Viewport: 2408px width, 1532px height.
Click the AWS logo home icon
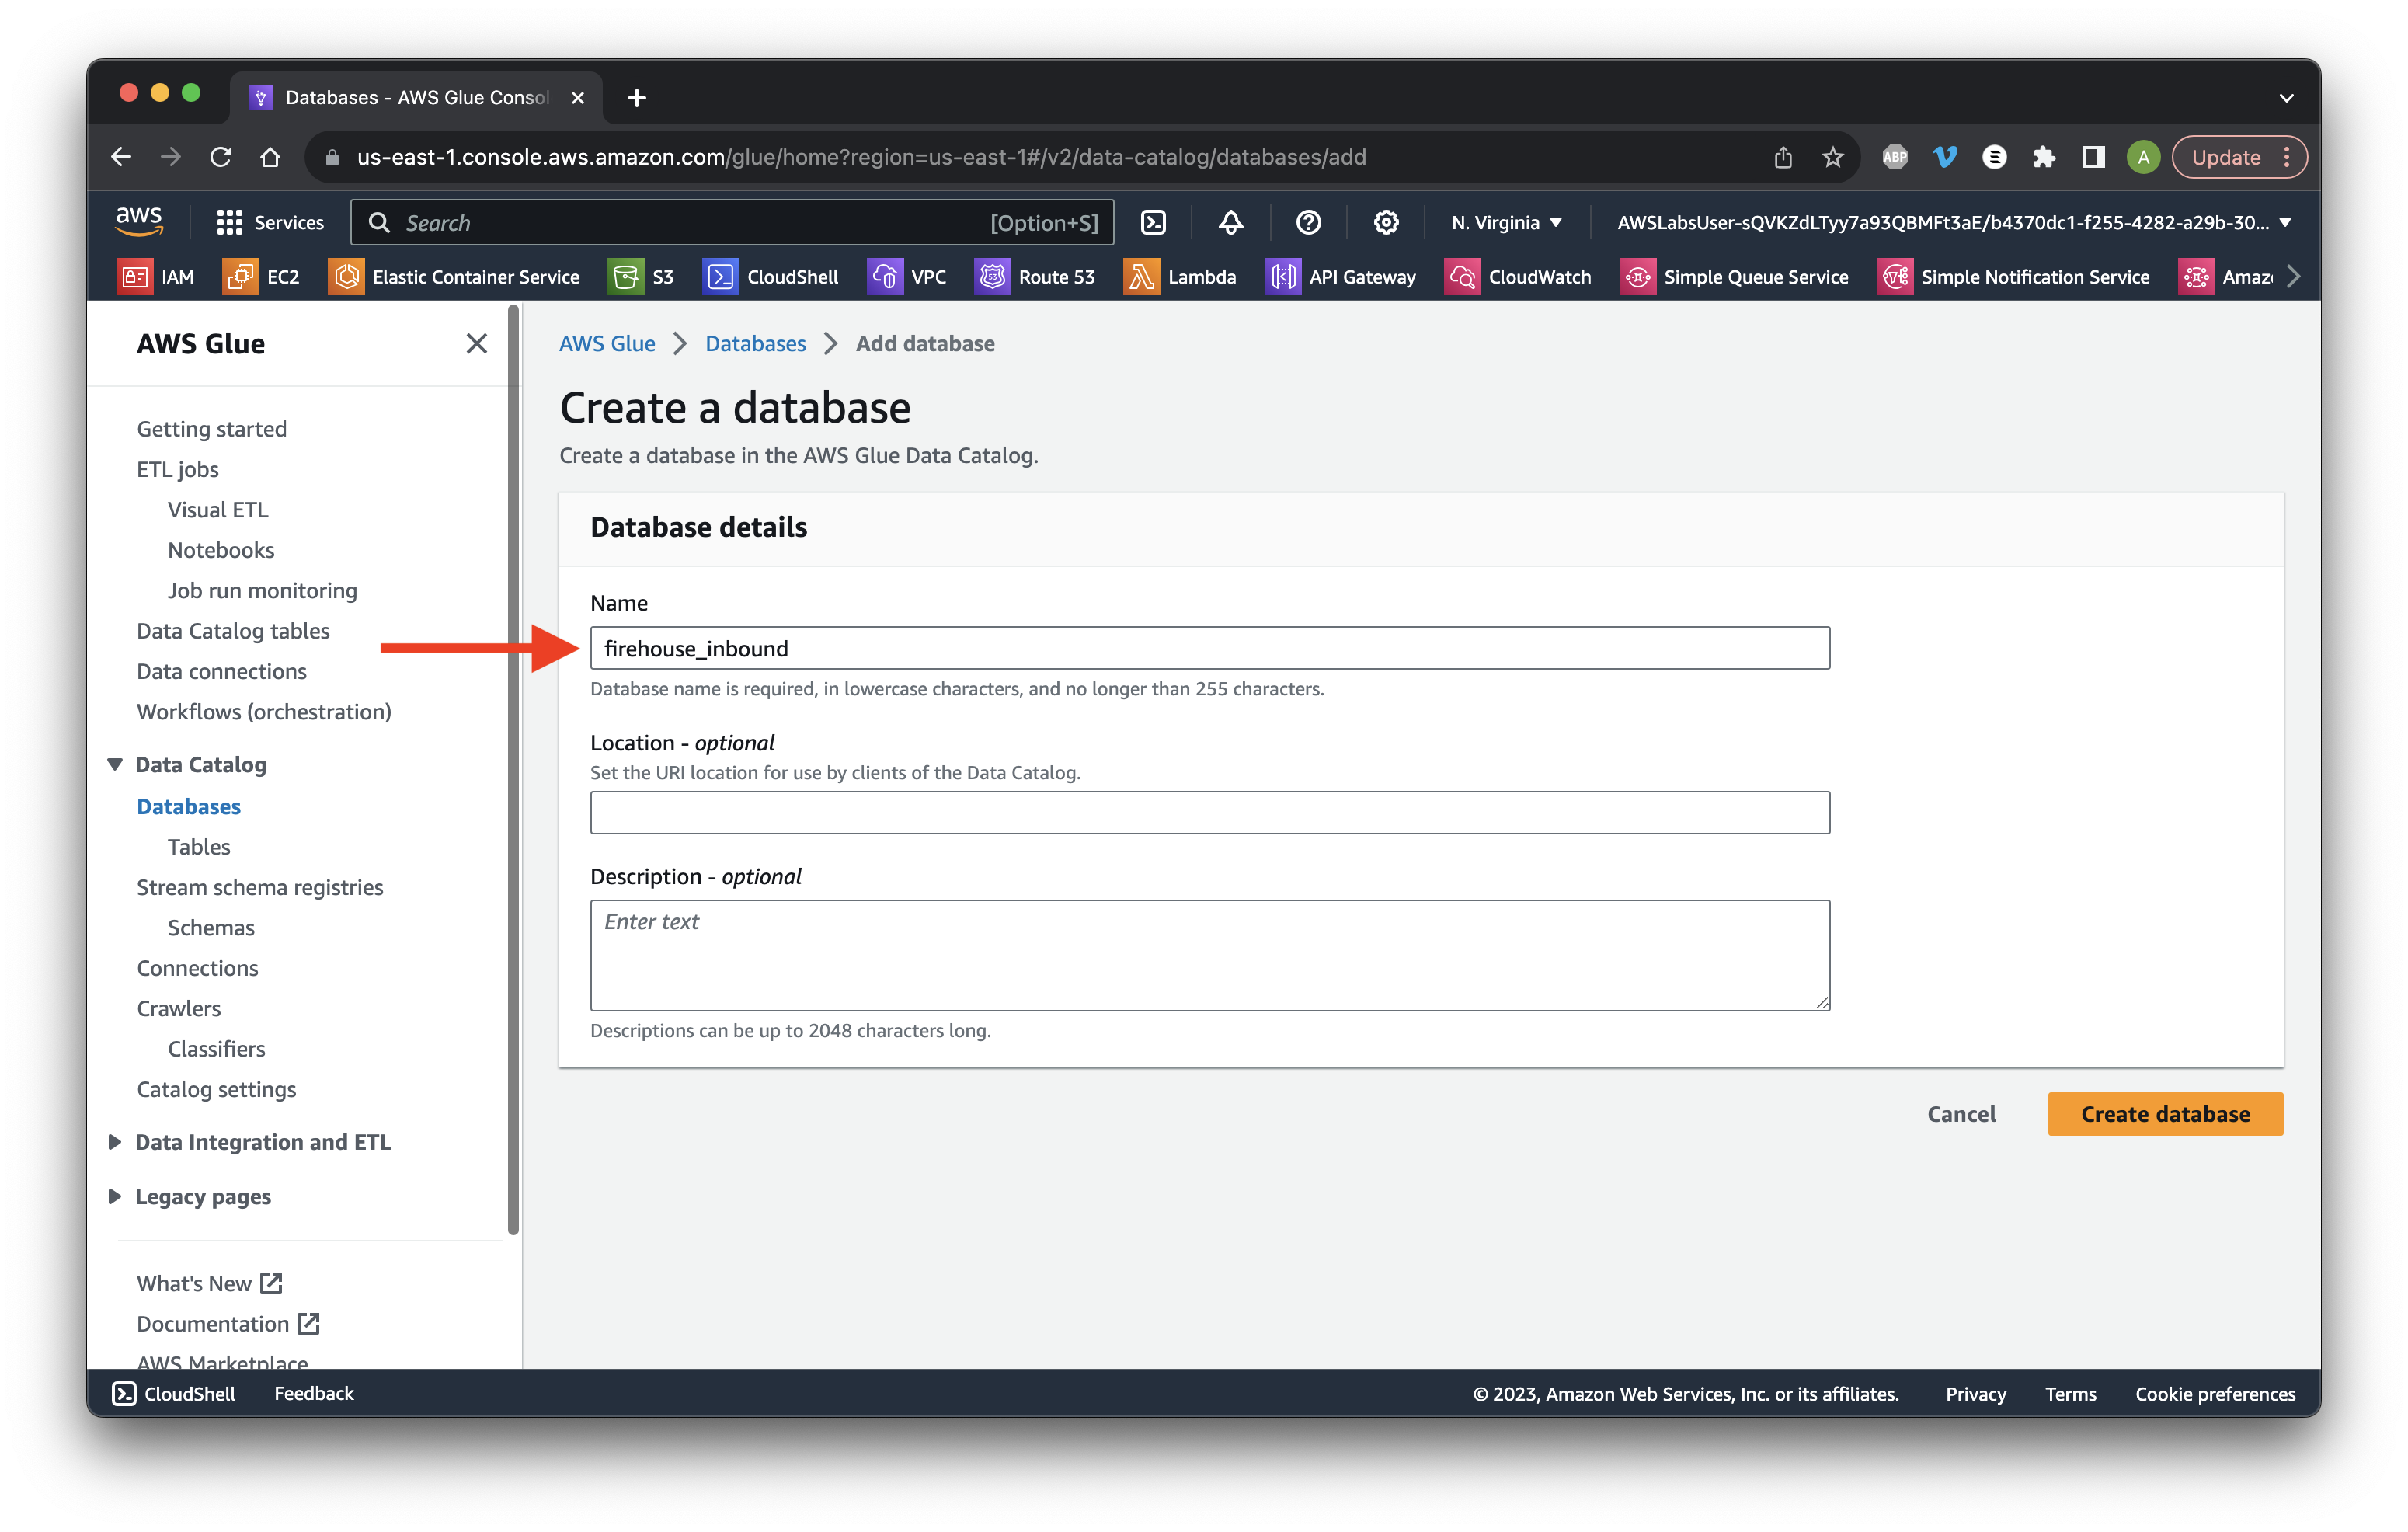[139, 221]
